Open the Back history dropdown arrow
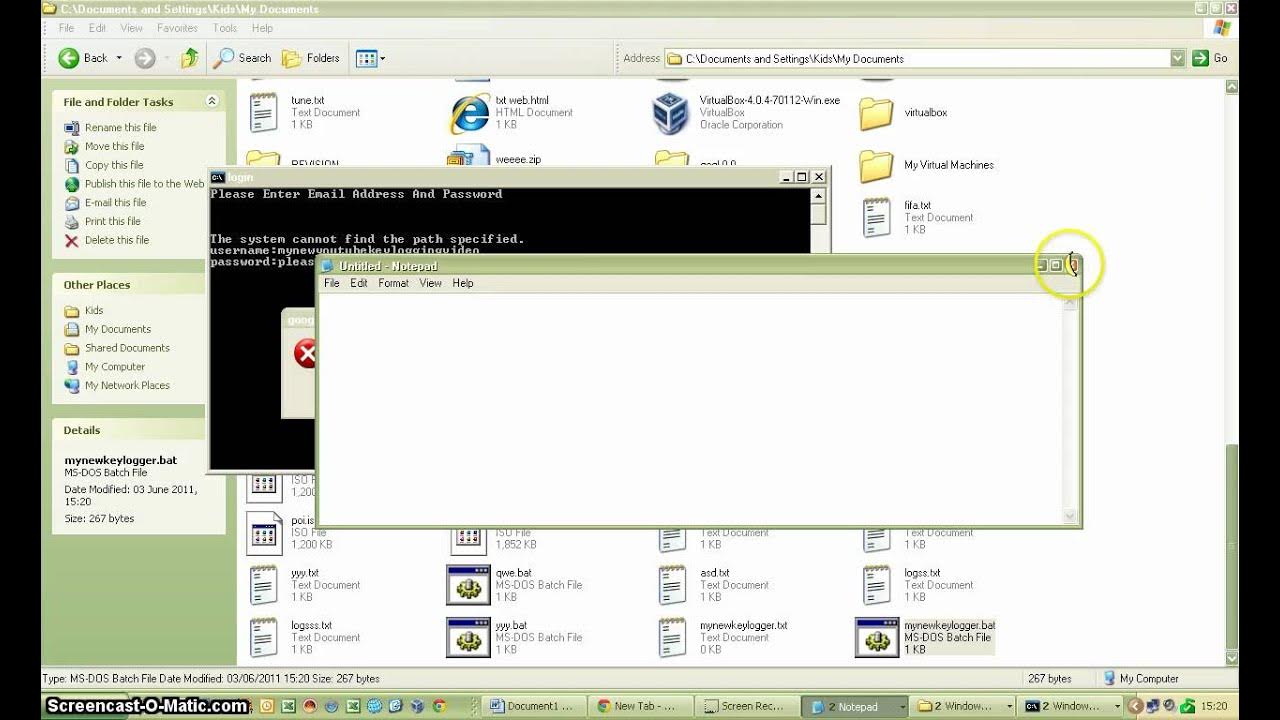Screen dimensions: 1280x720 pos(119,58)
